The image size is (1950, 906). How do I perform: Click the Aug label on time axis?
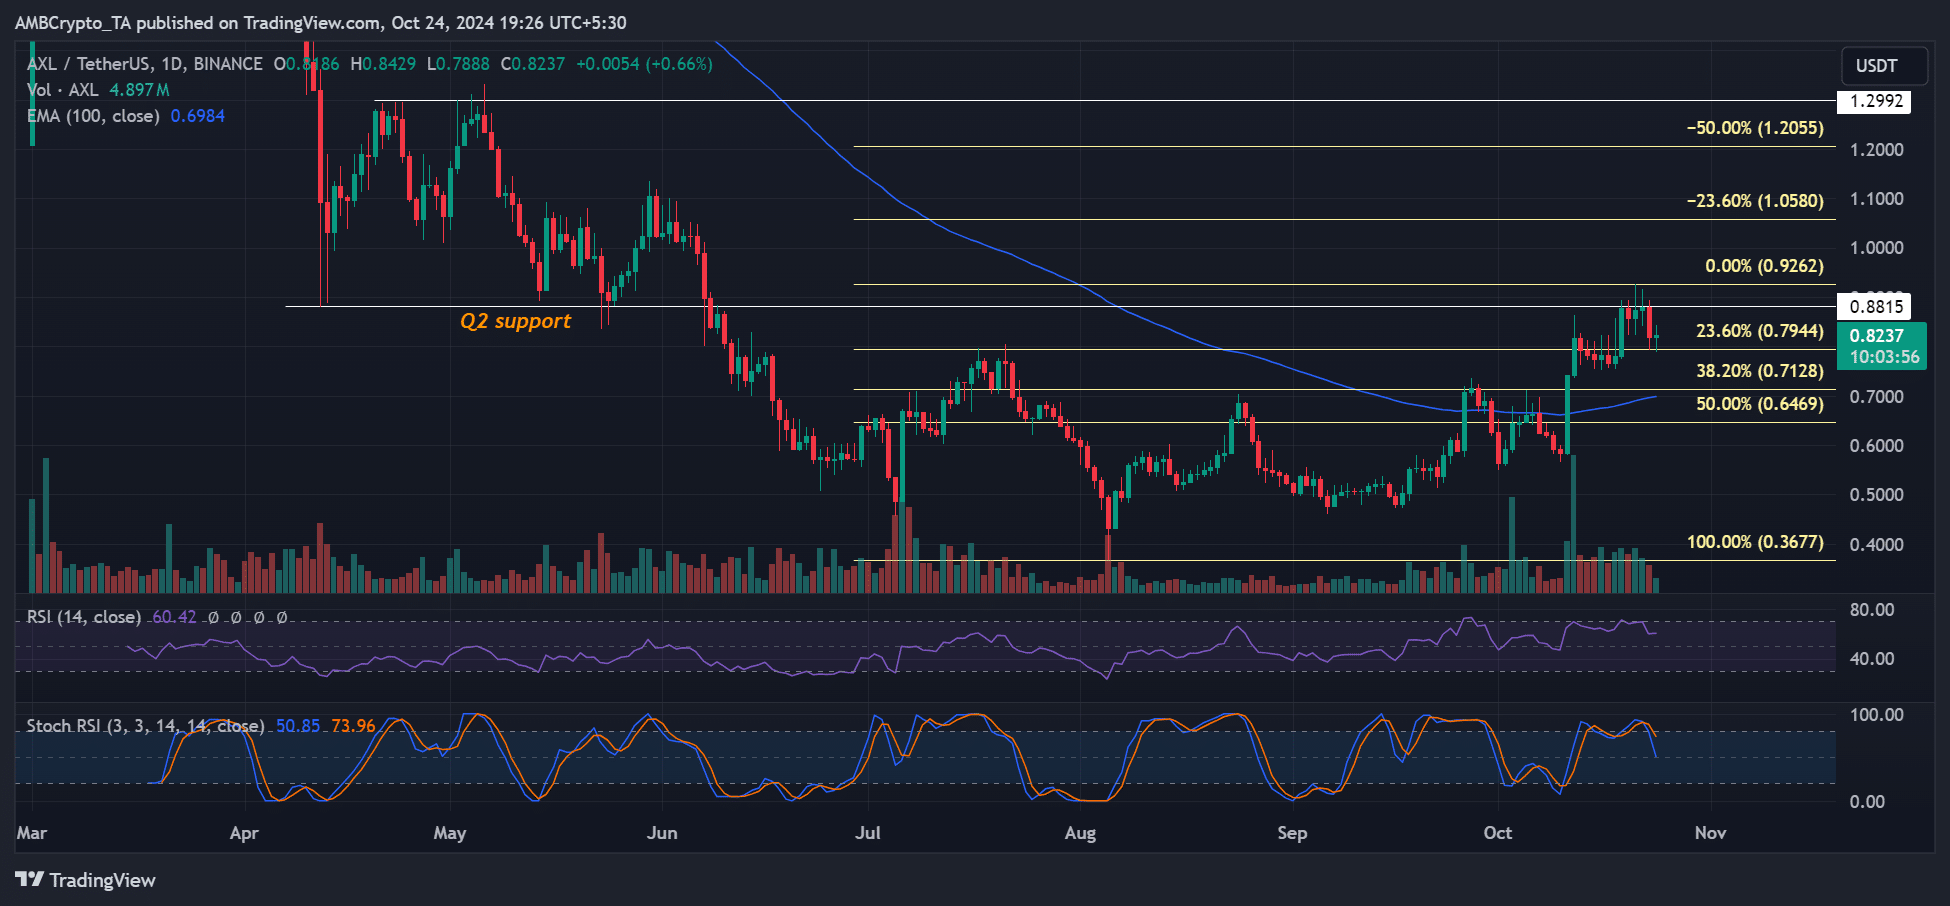point(1080,833)
